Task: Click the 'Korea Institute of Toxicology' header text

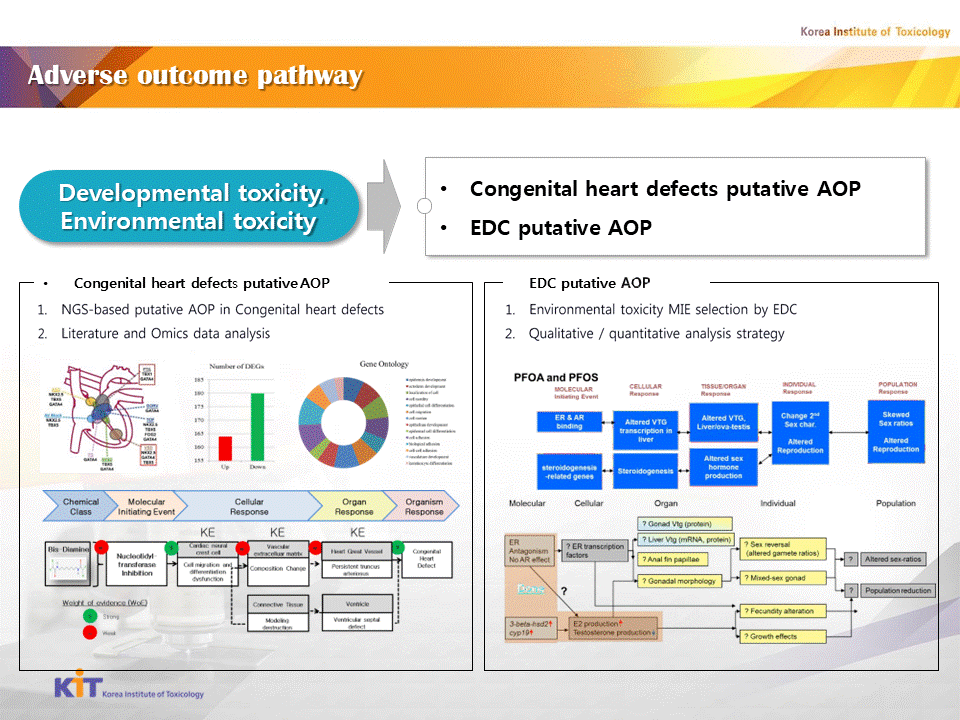Action: (875, 31)
